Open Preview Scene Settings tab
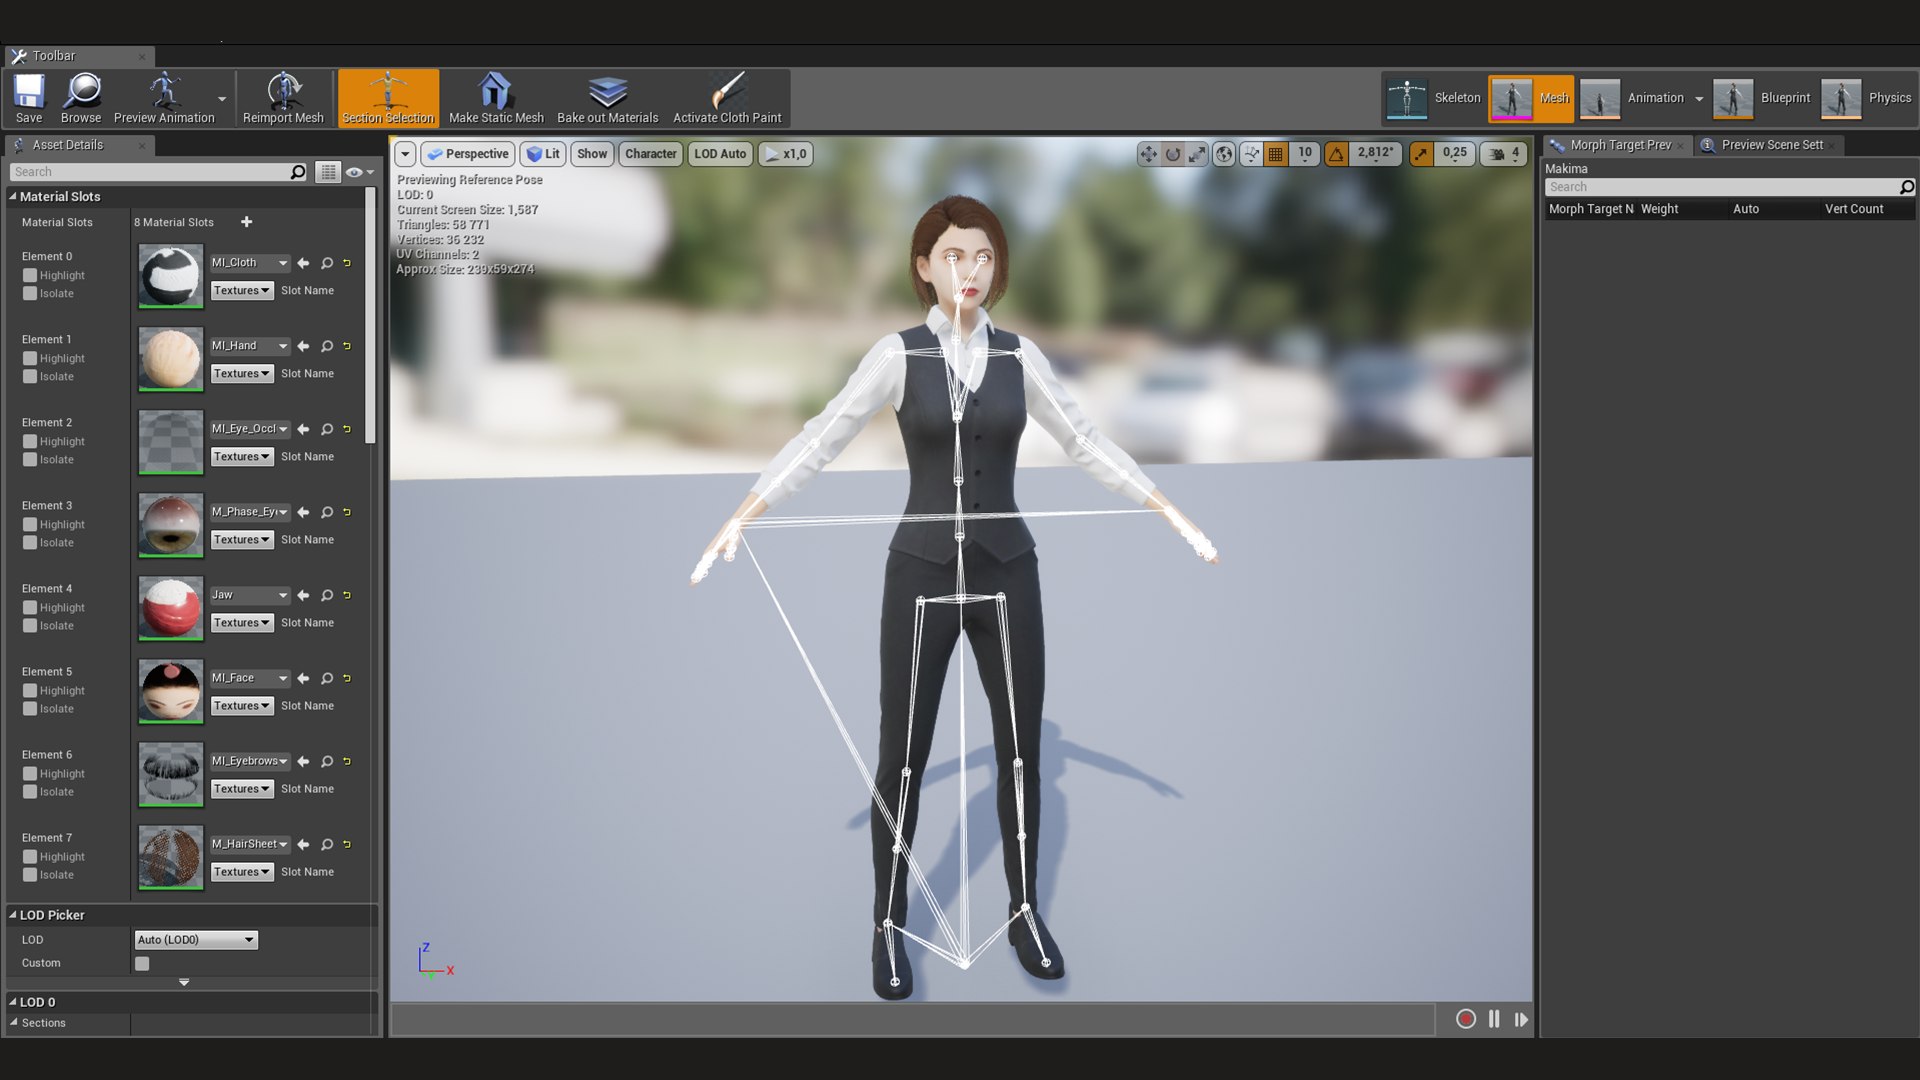The image size is (1920, 1080). [x=1770, y=145]
